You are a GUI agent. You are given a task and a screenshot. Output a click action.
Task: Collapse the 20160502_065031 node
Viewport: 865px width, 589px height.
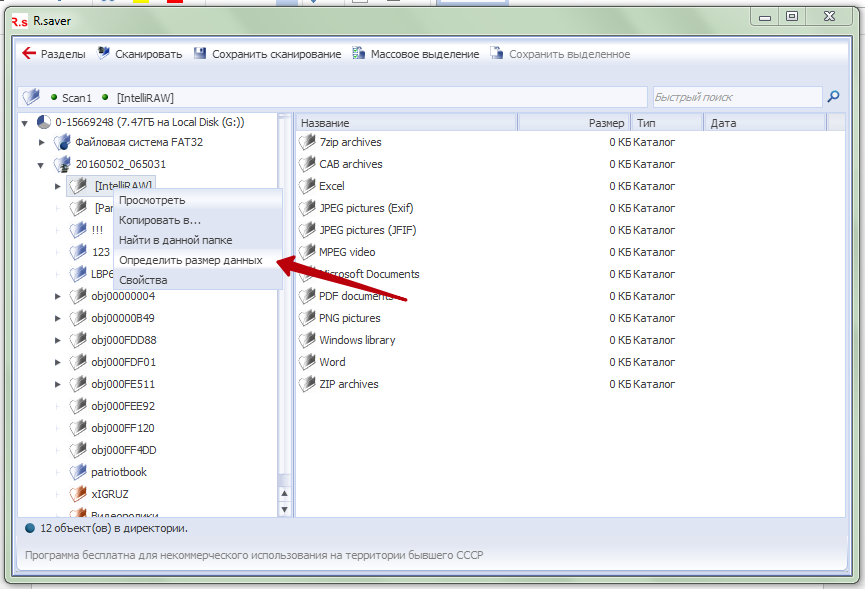pyautogui.click(x=40, y=165)
